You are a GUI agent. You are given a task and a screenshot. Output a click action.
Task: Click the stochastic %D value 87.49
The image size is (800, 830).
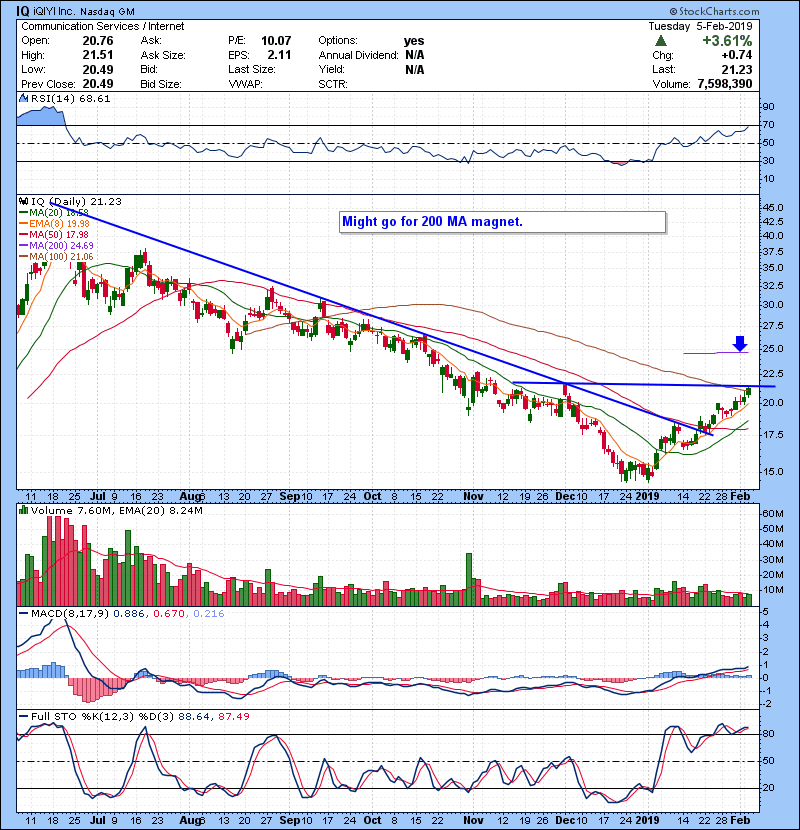233,716
